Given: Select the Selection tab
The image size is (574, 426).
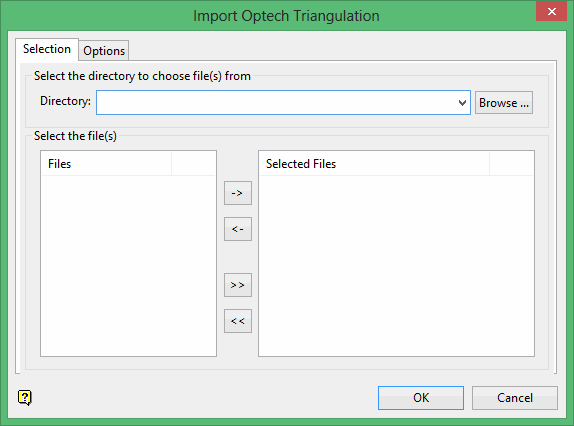Looking at the screenshot, I should [47, 49].
